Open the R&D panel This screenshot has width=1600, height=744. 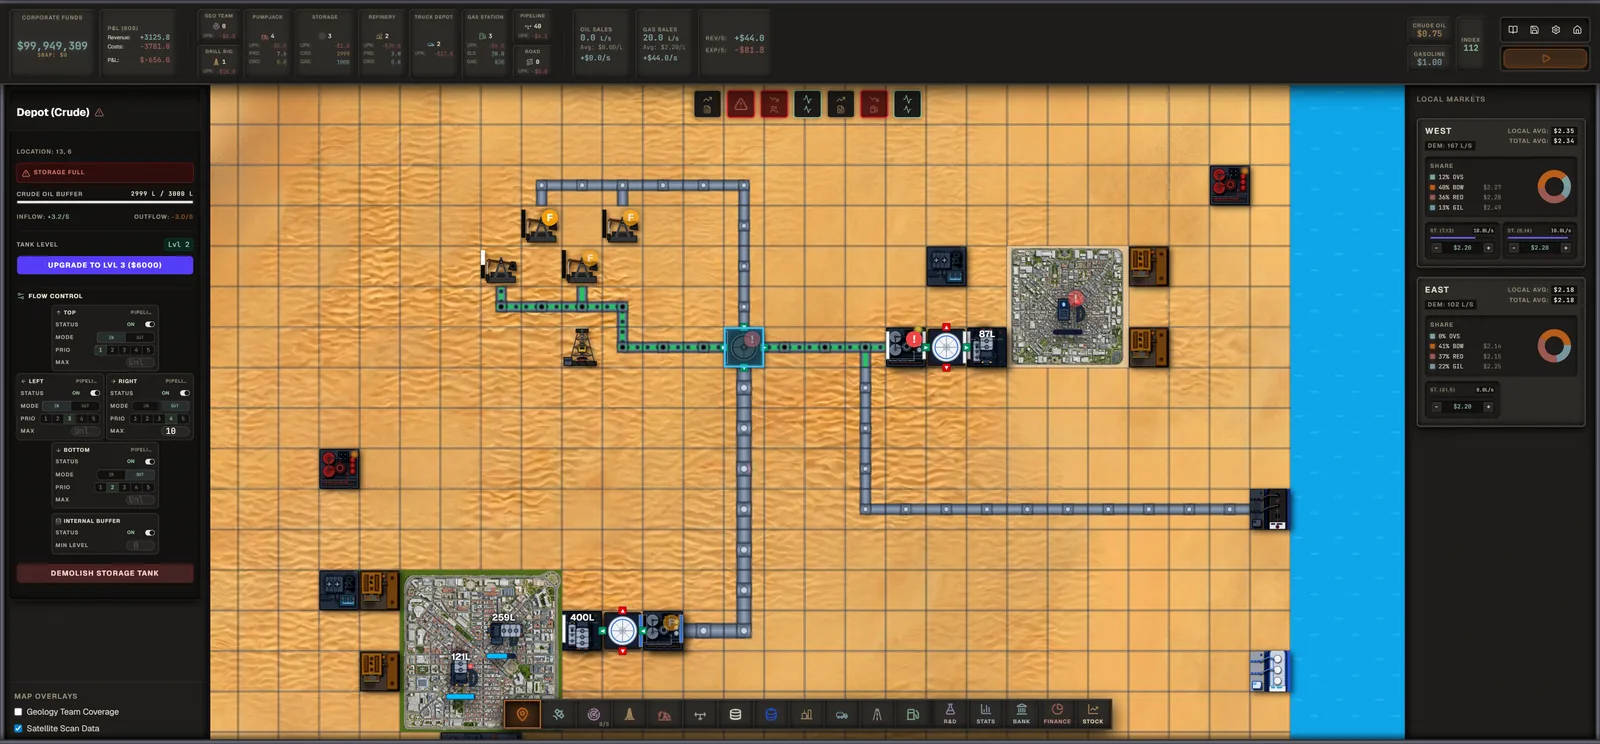(950, 714)
